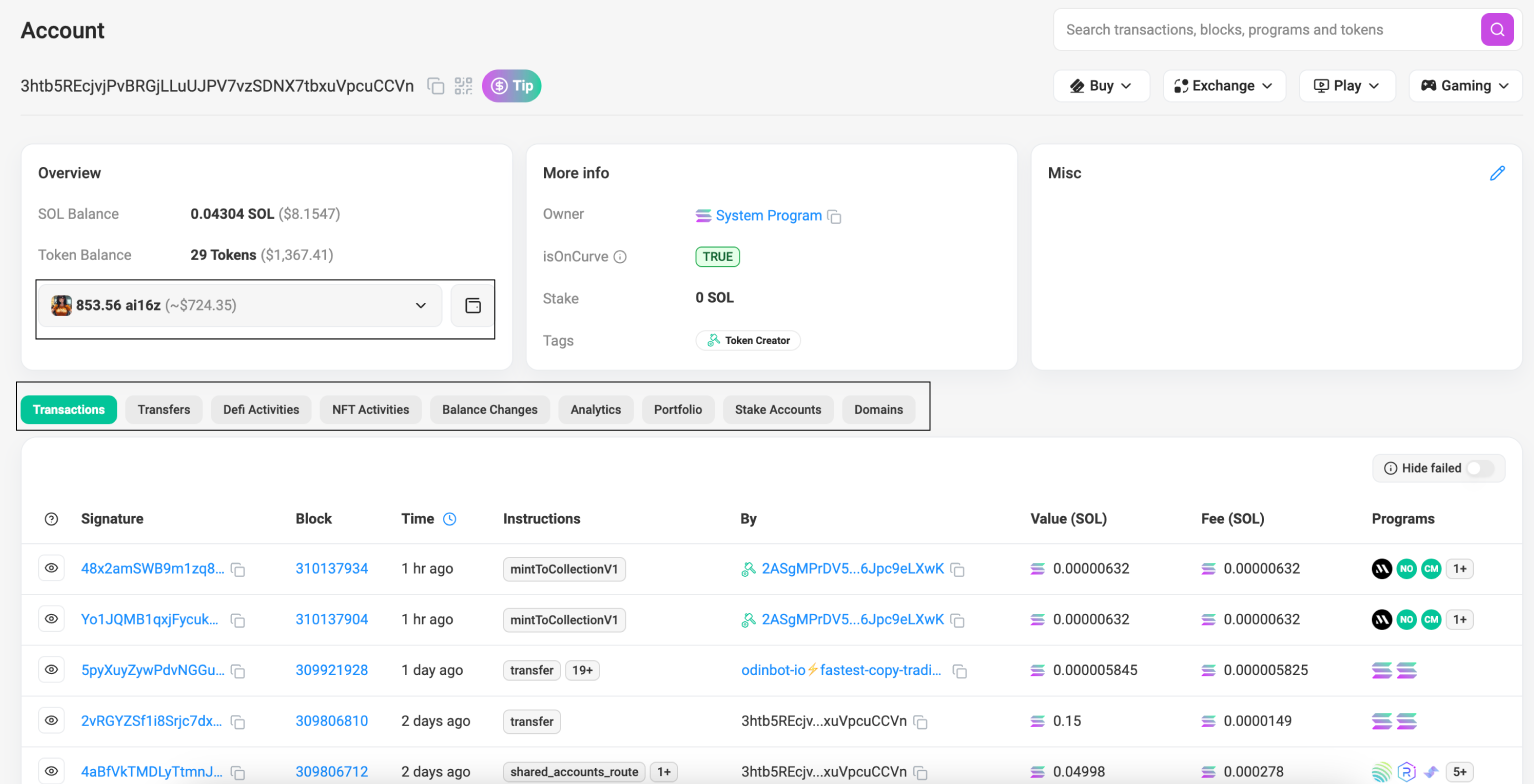Switch to the Defi Activities tab
This screenshot has width=1534, height=784.
click(261, 410)
